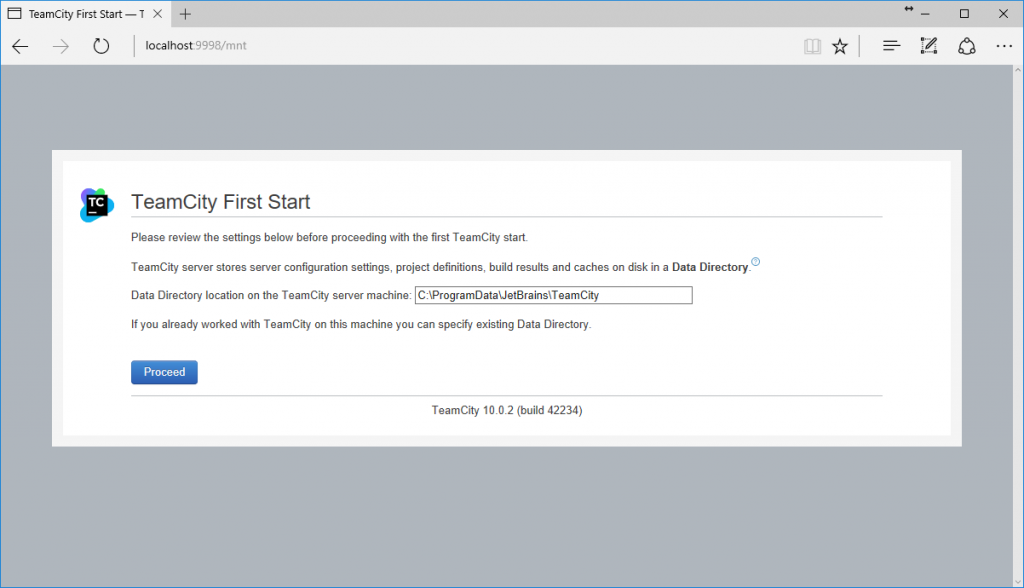Reload the page with the refresh icon
Screen dimensions: 1024x588
(x=101, y=46)
